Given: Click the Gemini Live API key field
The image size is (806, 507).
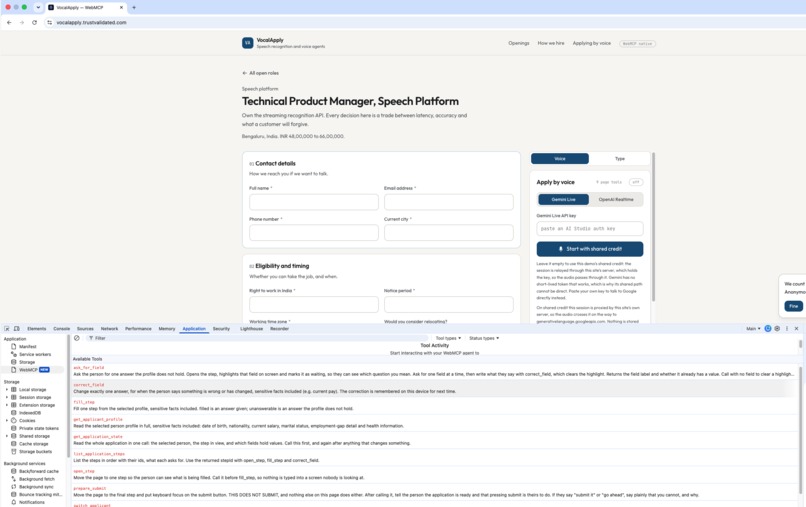Looking at the screenshot, I should point(590,228).
